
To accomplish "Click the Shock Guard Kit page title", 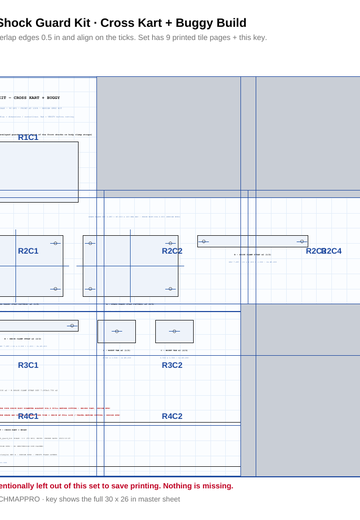I will (x=122, y=23).
